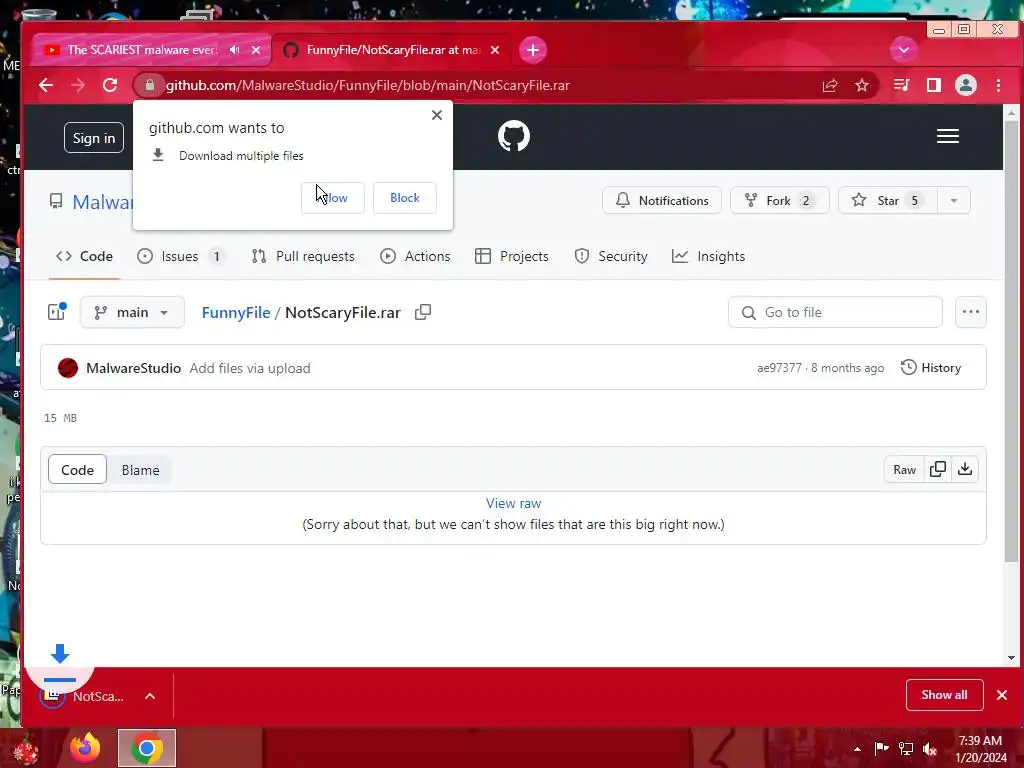Click the Raw button
Screen dimensions: 1024x768
coord(904,470)
